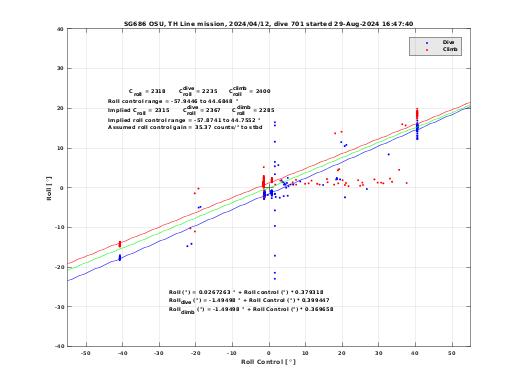Screen dimensions: 520x390
Task: Click the Roll dive fit equation text
Action: coord(249,301)
